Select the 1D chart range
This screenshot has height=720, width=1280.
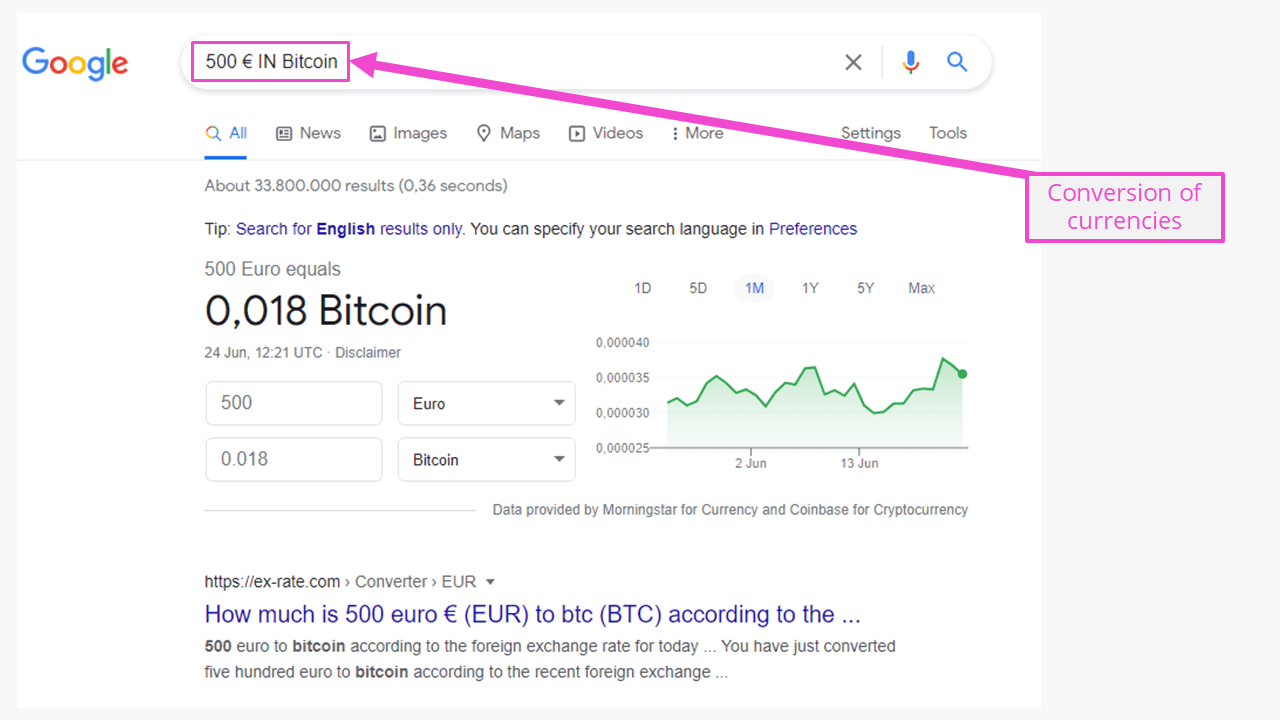click(643, 288)
